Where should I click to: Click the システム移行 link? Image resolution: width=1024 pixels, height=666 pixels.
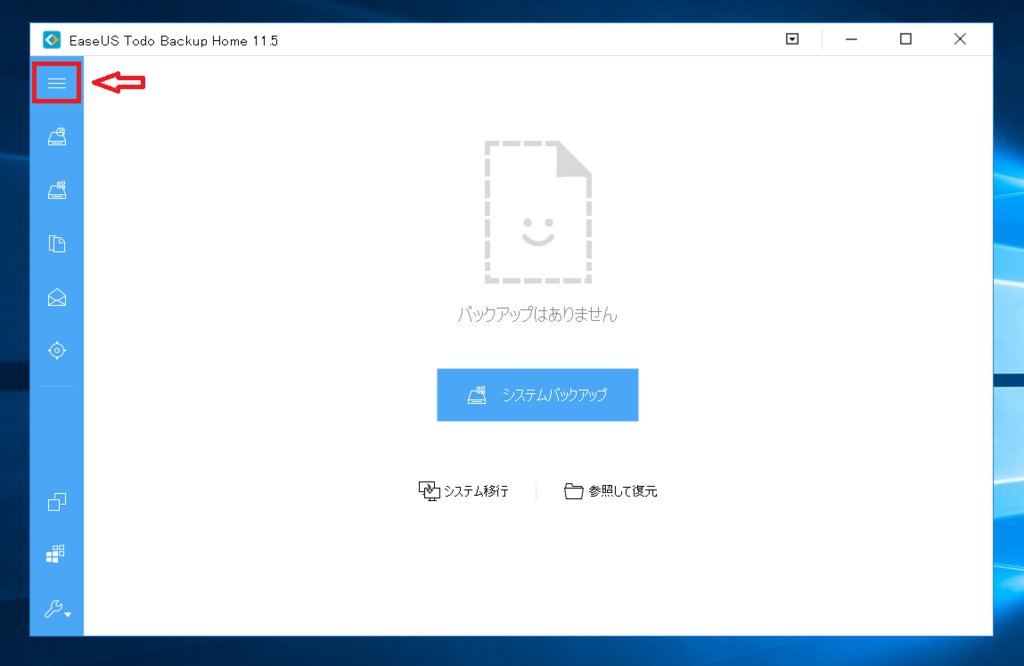click(x=464, y=491)
